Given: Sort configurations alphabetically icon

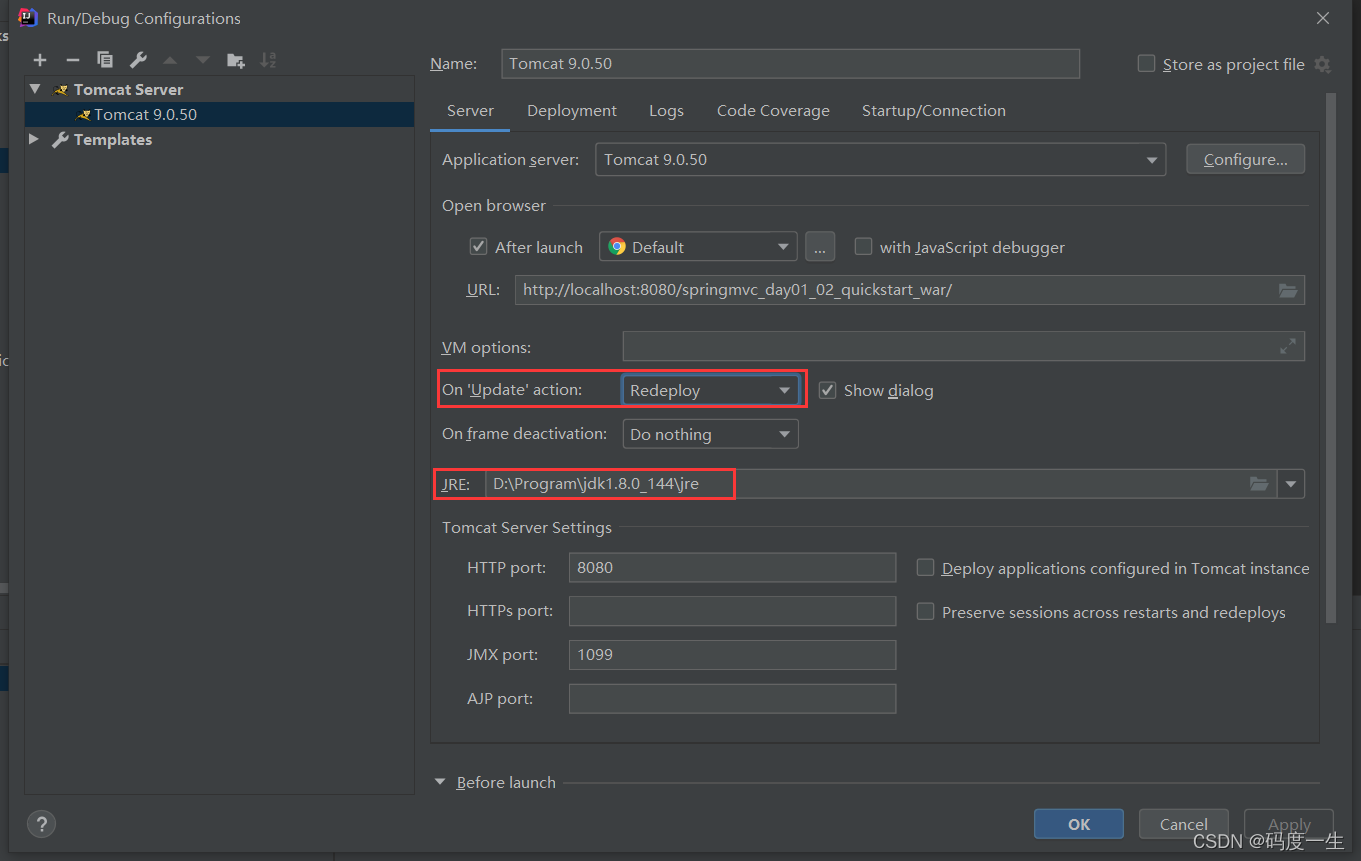Looking at the screenshot, I should click(268, 60).
